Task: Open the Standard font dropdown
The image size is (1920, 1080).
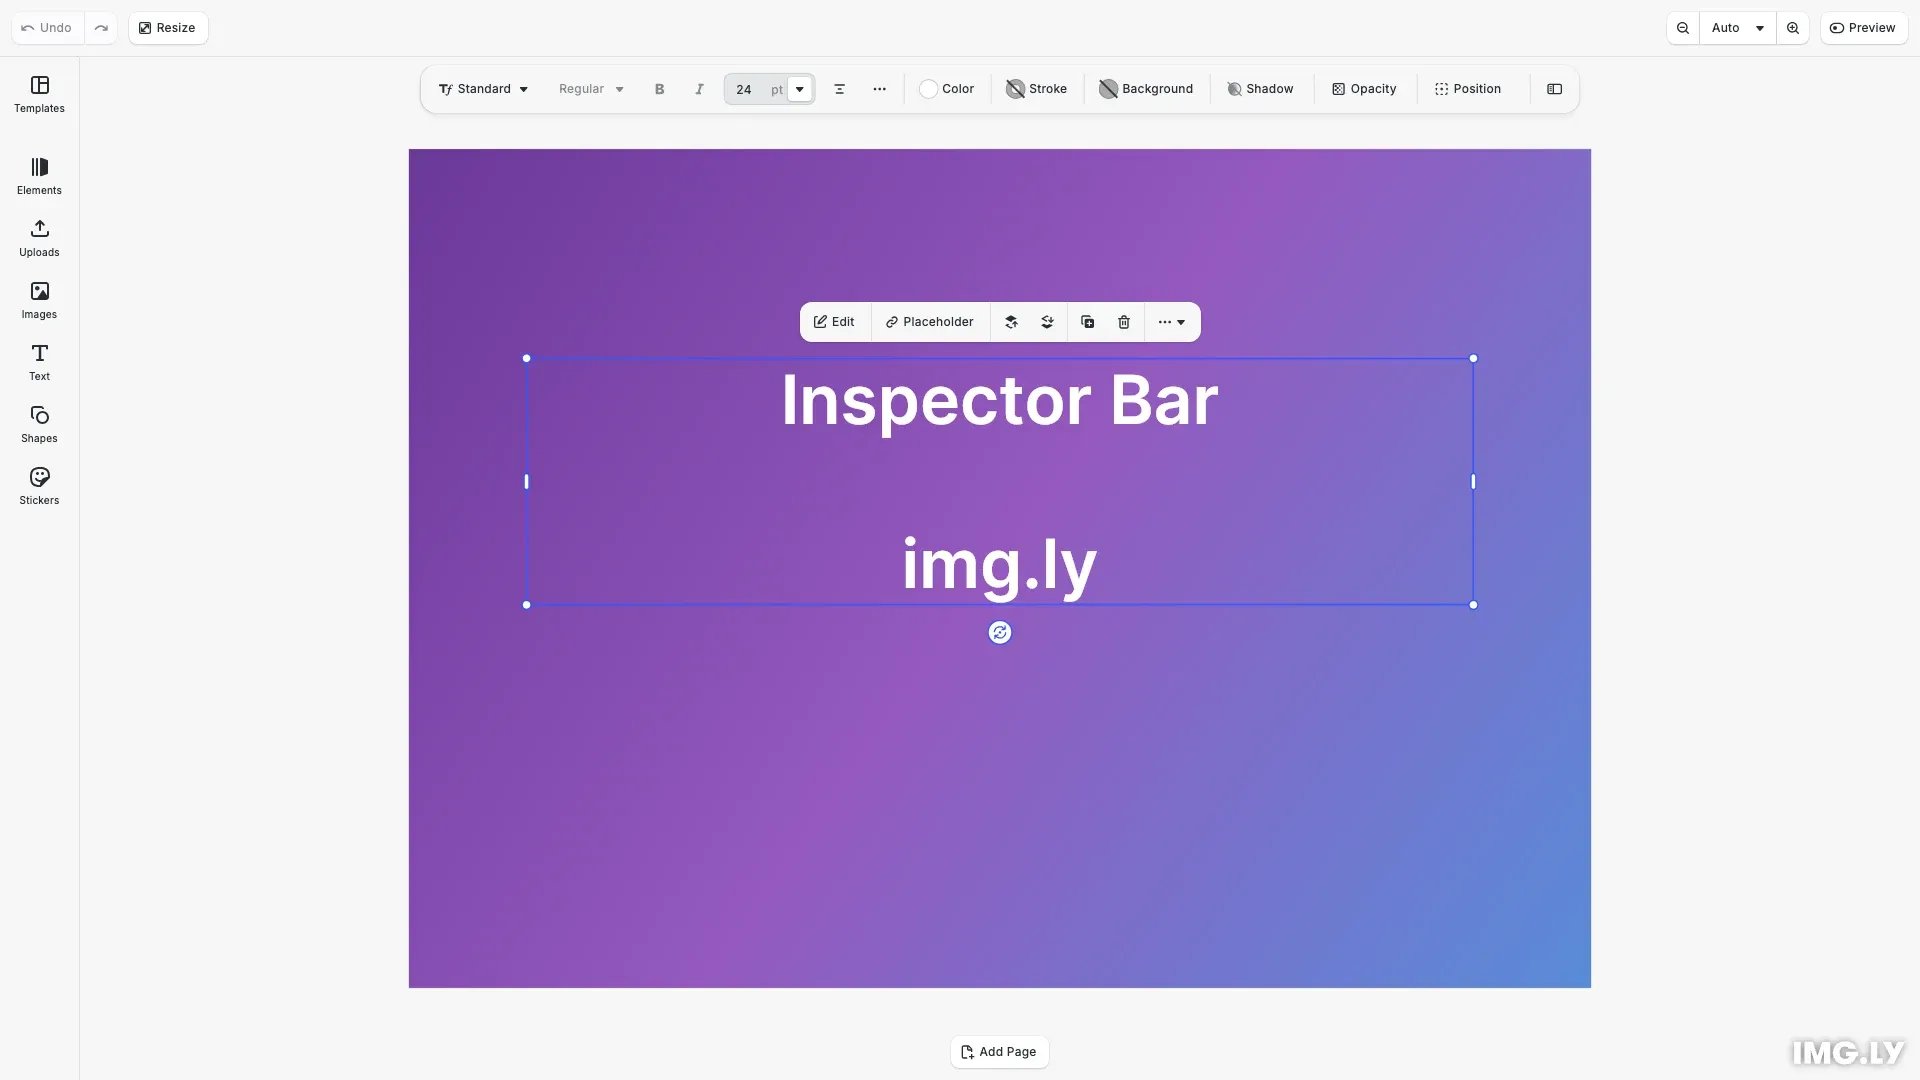Action: [483, 89]
